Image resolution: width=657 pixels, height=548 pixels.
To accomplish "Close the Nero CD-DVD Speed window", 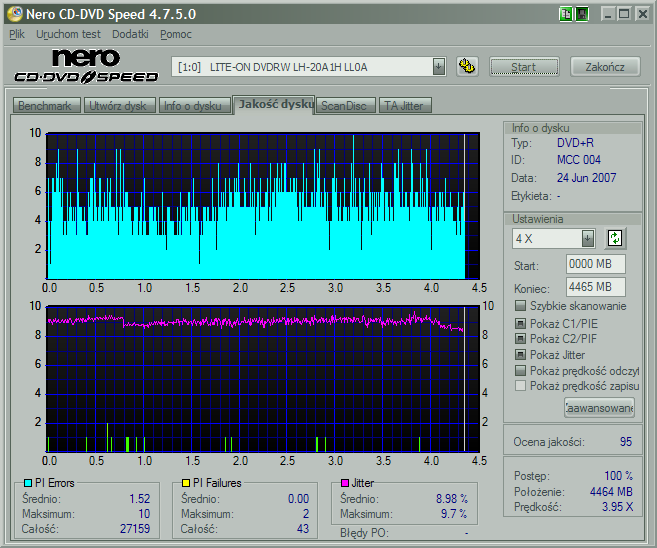I will [x=642, y=14].
